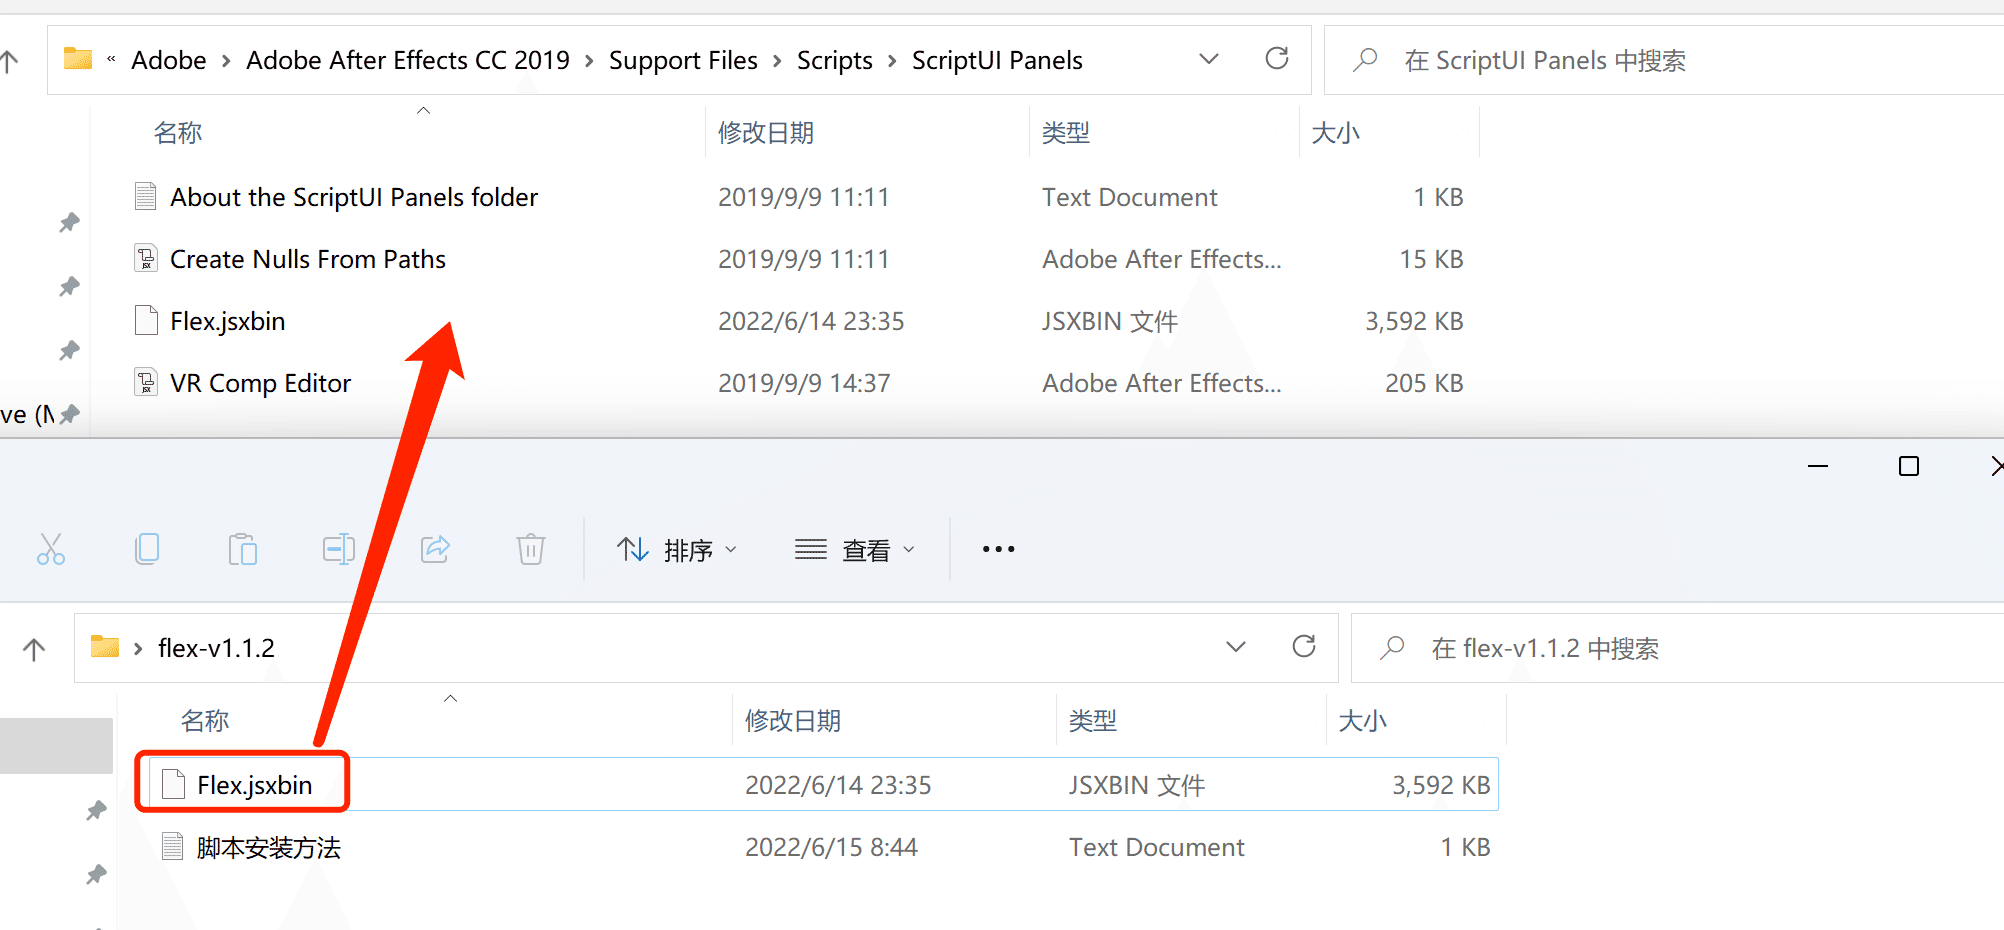Click the Delete trash can icon
2004x930 pixels.
(x=530, y=549)
